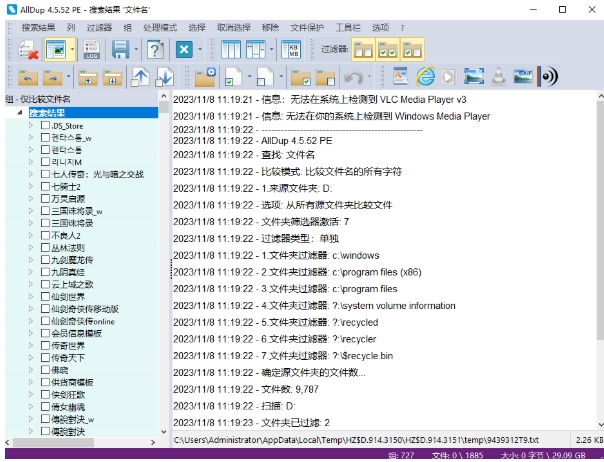The width and height of the screenshot is (604, 462).
Task: Click the folder icon with upward box arrow
Action: (x=88, y=77)
